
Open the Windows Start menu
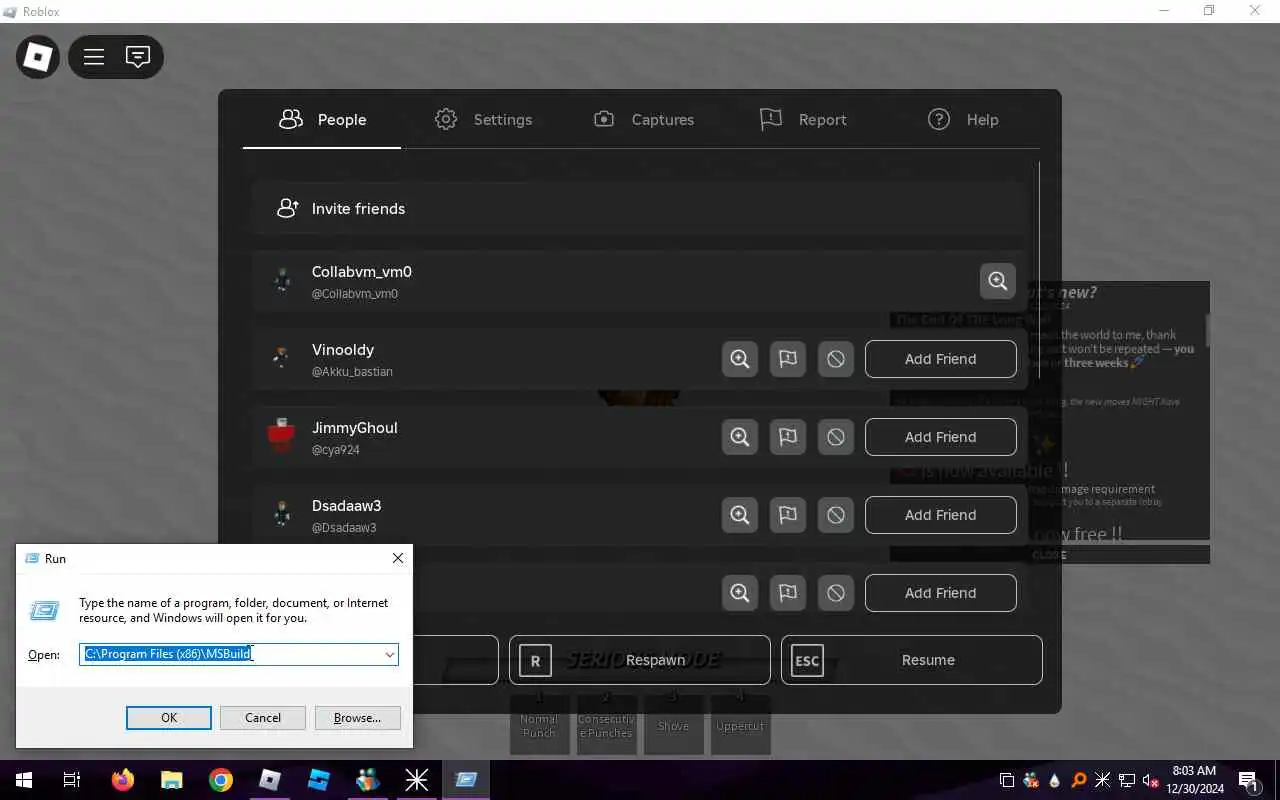[24, 780]
